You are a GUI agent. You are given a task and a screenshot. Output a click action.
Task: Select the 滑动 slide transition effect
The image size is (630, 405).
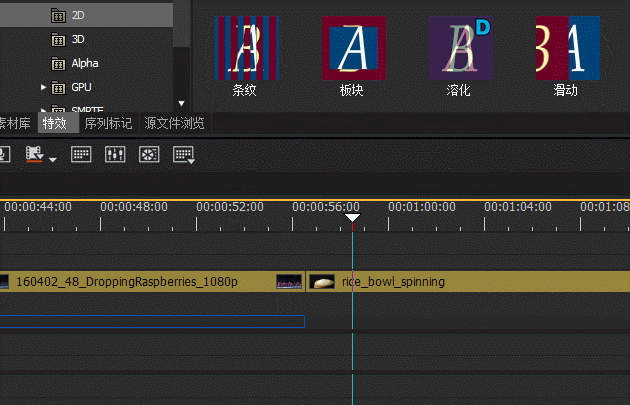pos(566,49)
